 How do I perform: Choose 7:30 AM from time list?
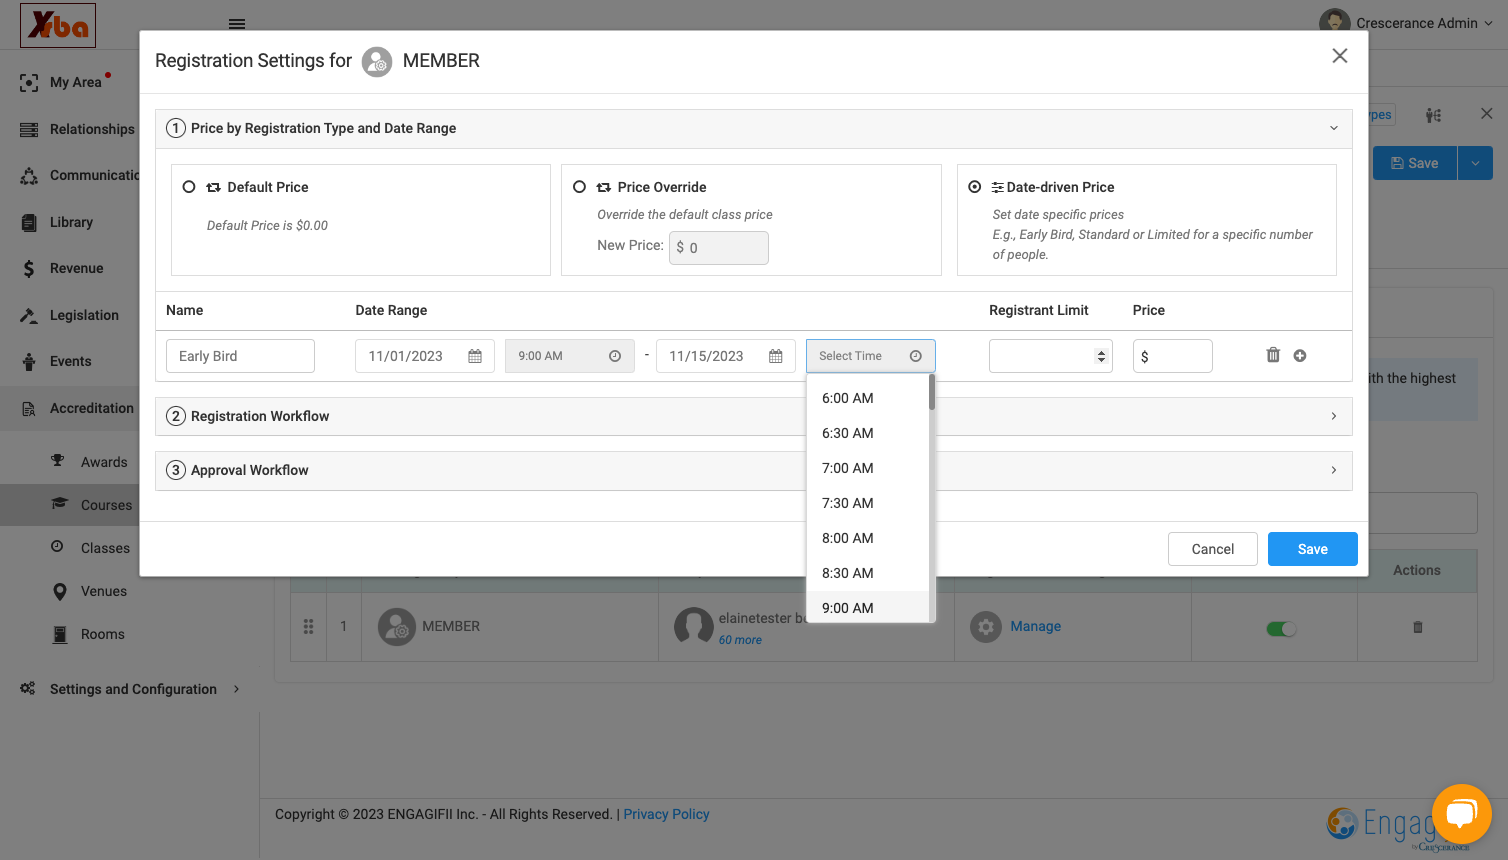pyautogui.click(x=848, y=503)
